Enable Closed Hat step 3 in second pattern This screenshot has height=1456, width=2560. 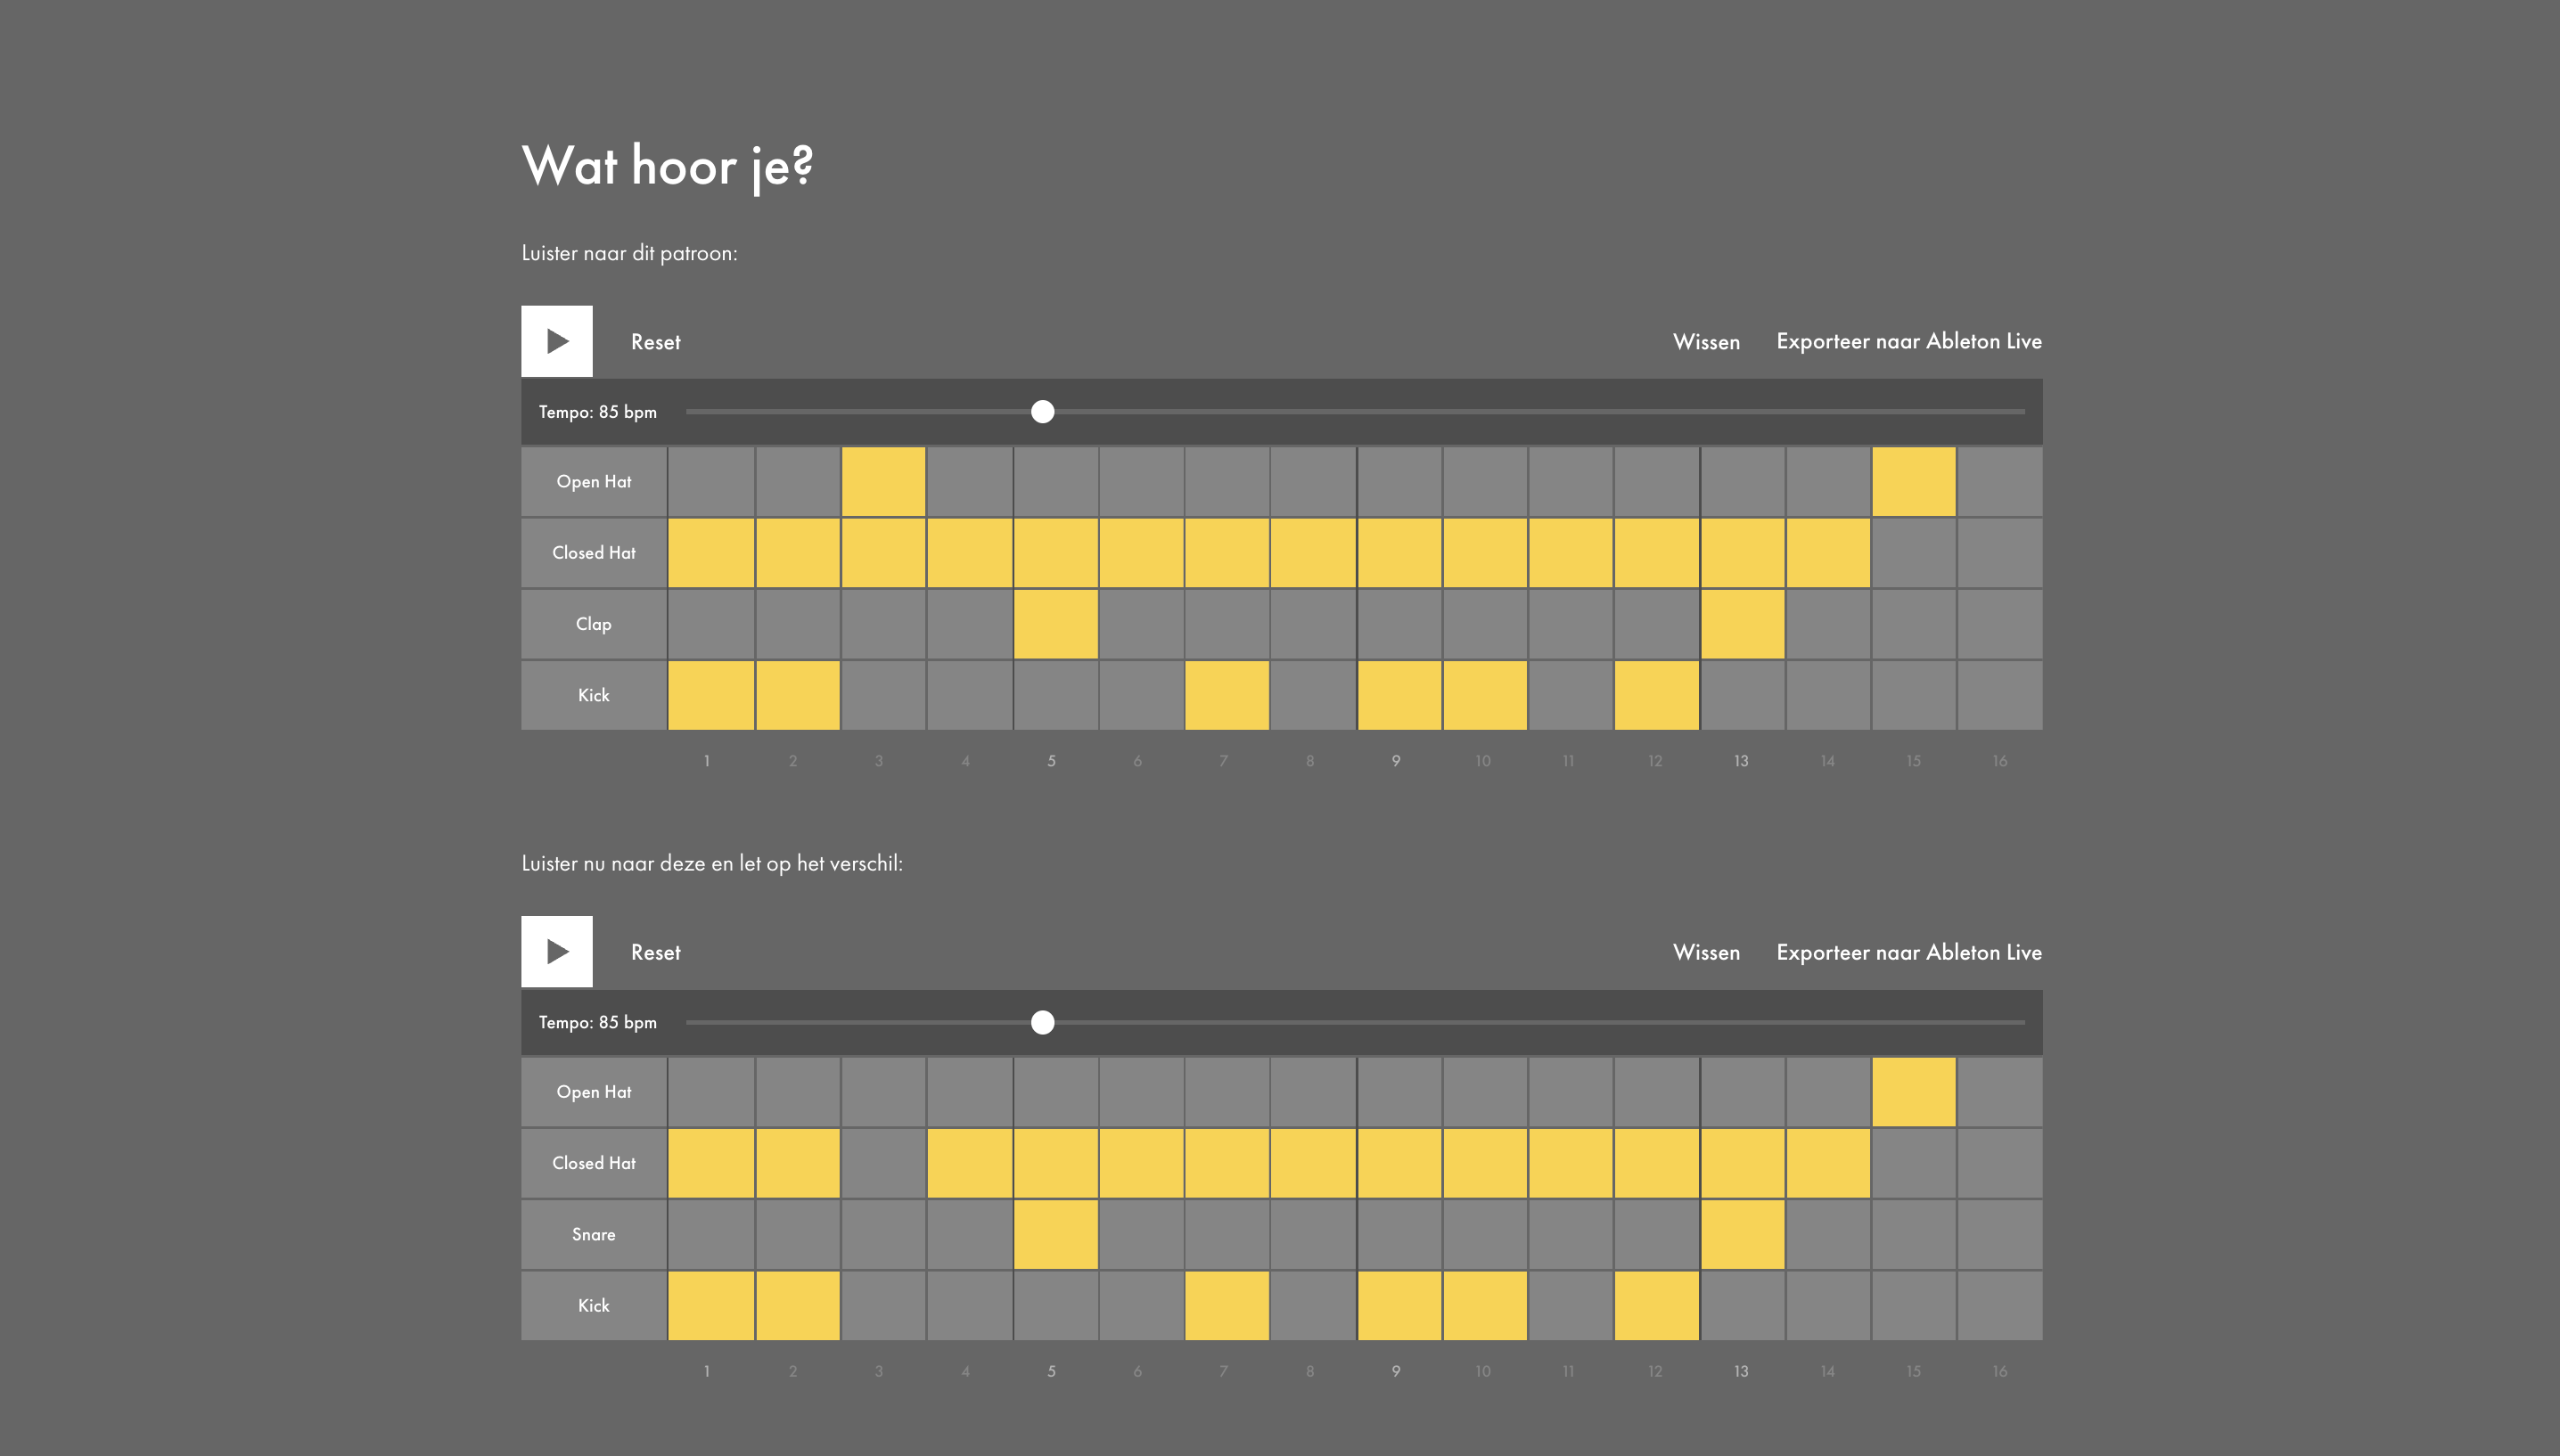coord(883,1163)
